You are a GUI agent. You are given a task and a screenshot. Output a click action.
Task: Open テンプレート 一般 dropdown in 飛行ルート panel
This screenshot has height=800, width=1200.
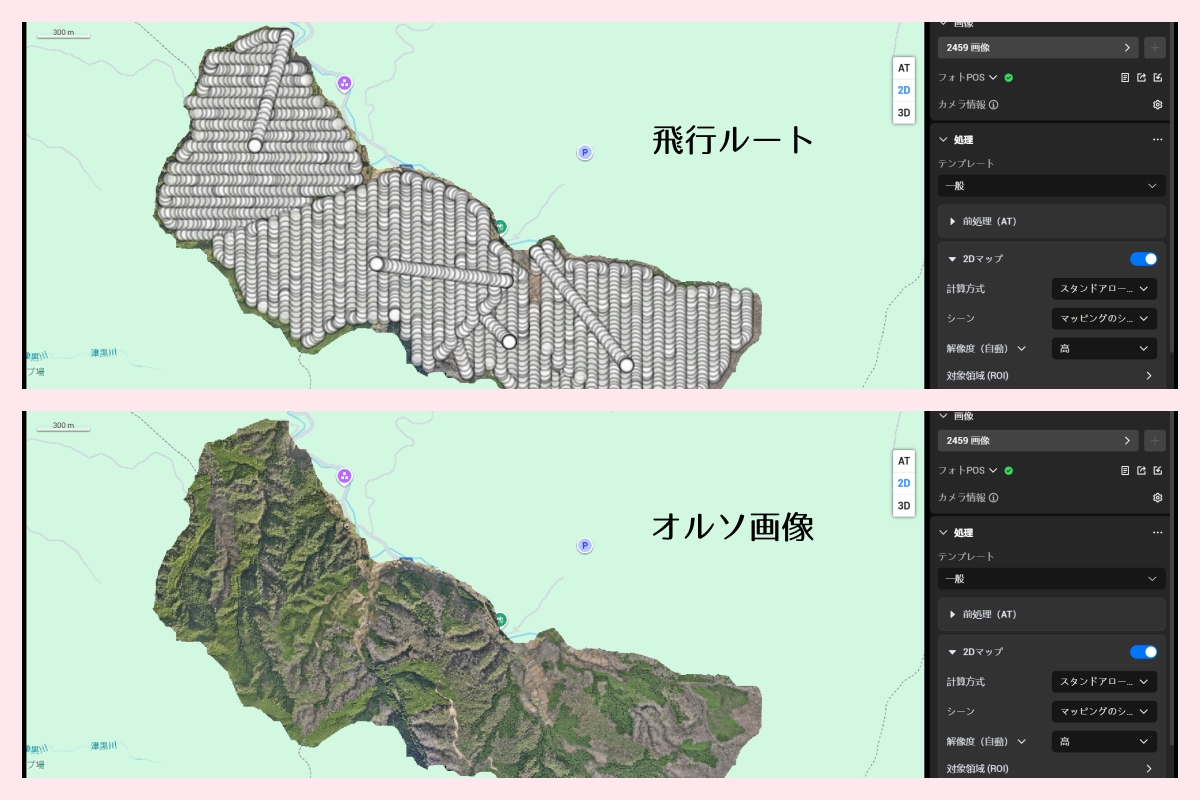tap(1051, 186)
